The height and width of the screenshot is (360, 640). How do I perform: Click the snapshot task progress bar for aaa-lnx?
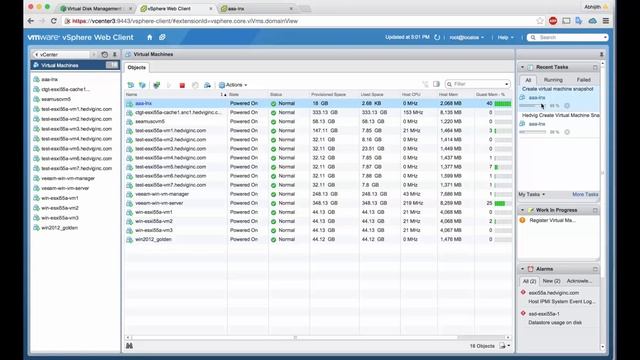(x=533, y=106)
